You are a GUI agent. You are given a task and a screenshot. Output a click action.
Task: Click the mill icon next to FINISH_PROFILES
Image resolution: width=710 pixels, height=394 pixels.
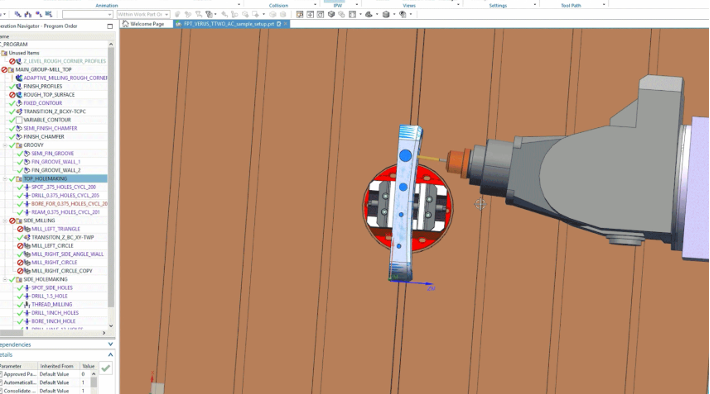(19, 86)
